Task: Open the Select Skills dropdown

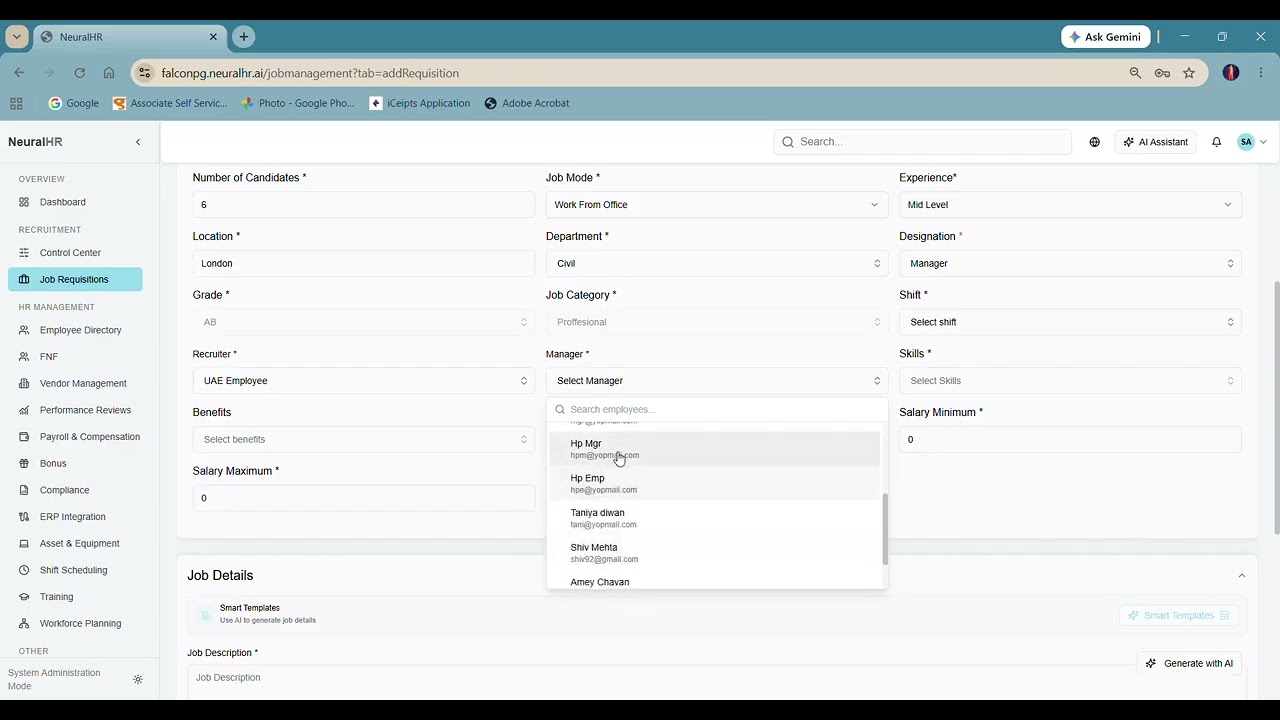Action: click(1070, 381)
